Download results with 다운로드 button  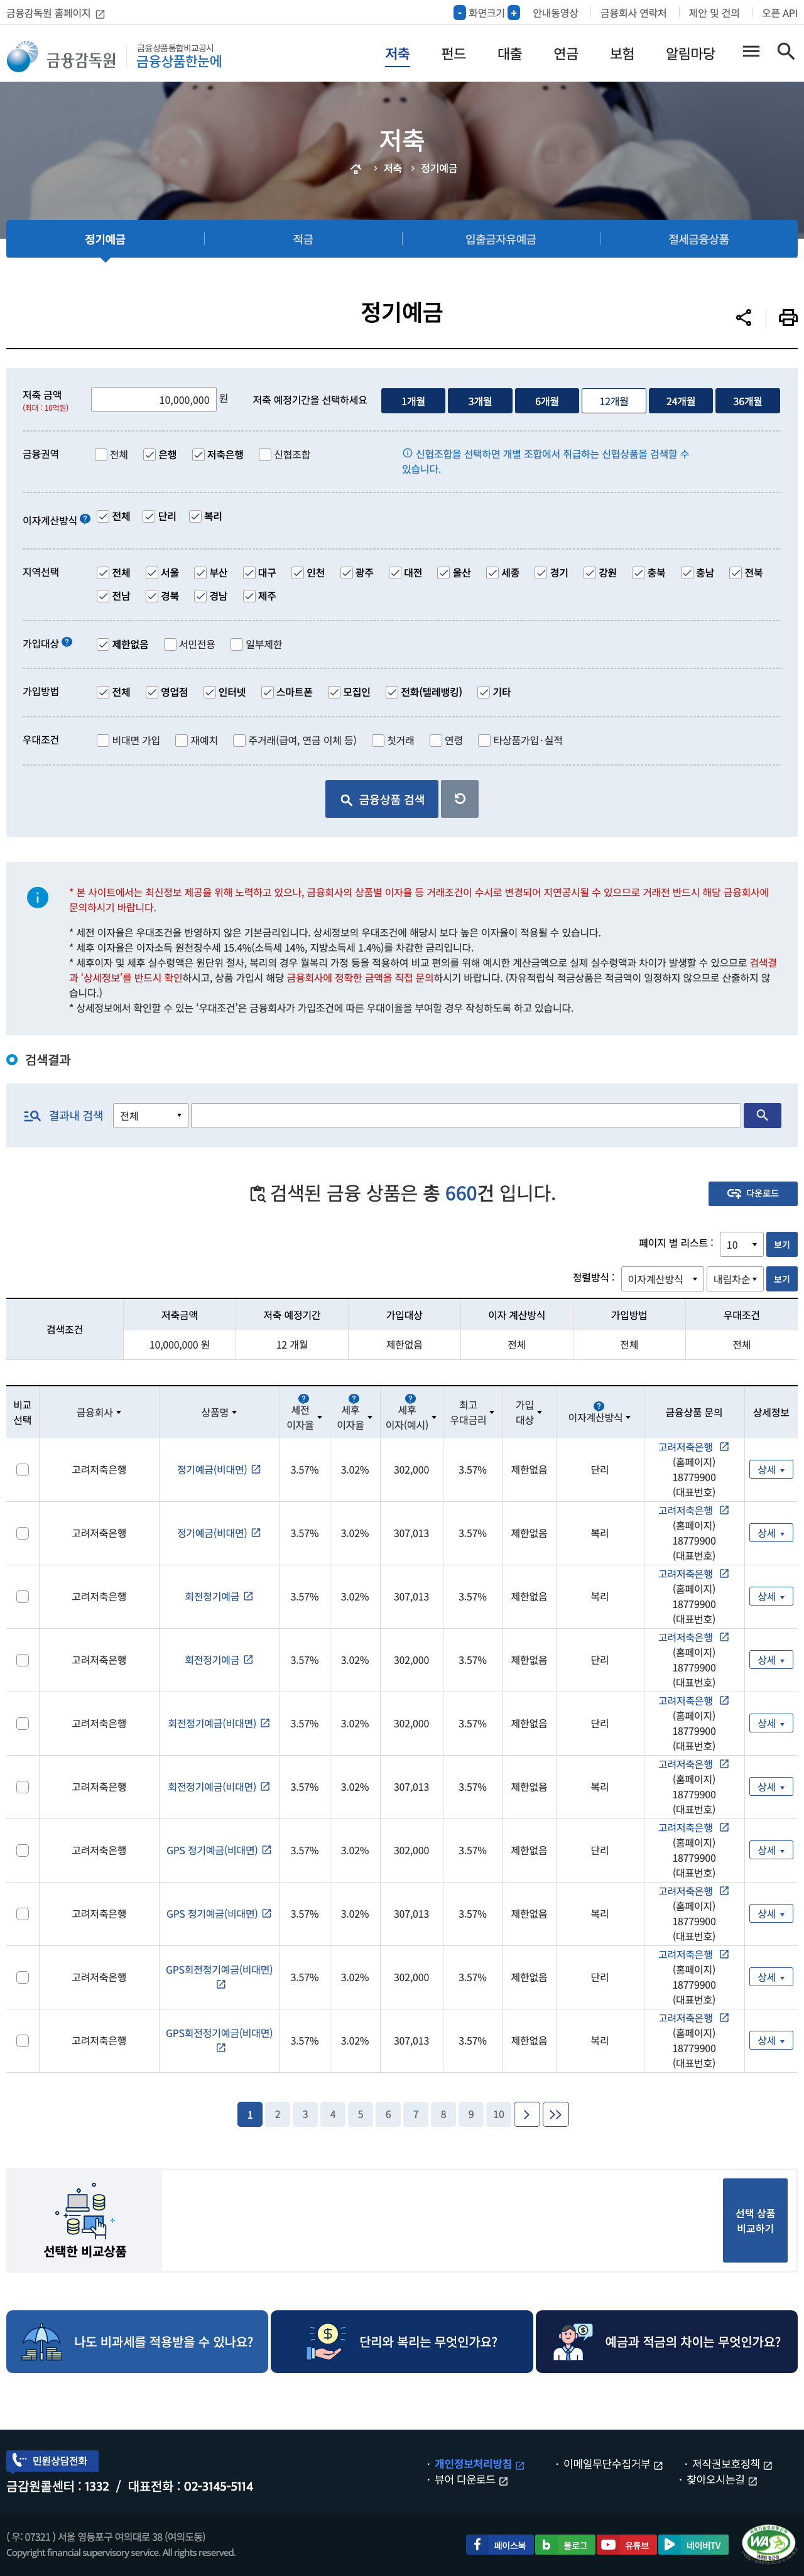752,1193
